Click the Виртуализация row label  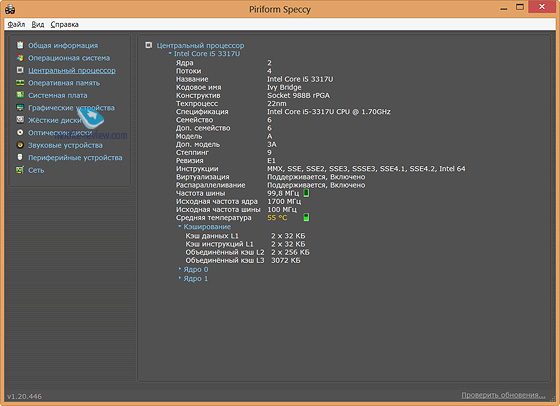pyautogui.click(x=202, y=177)
